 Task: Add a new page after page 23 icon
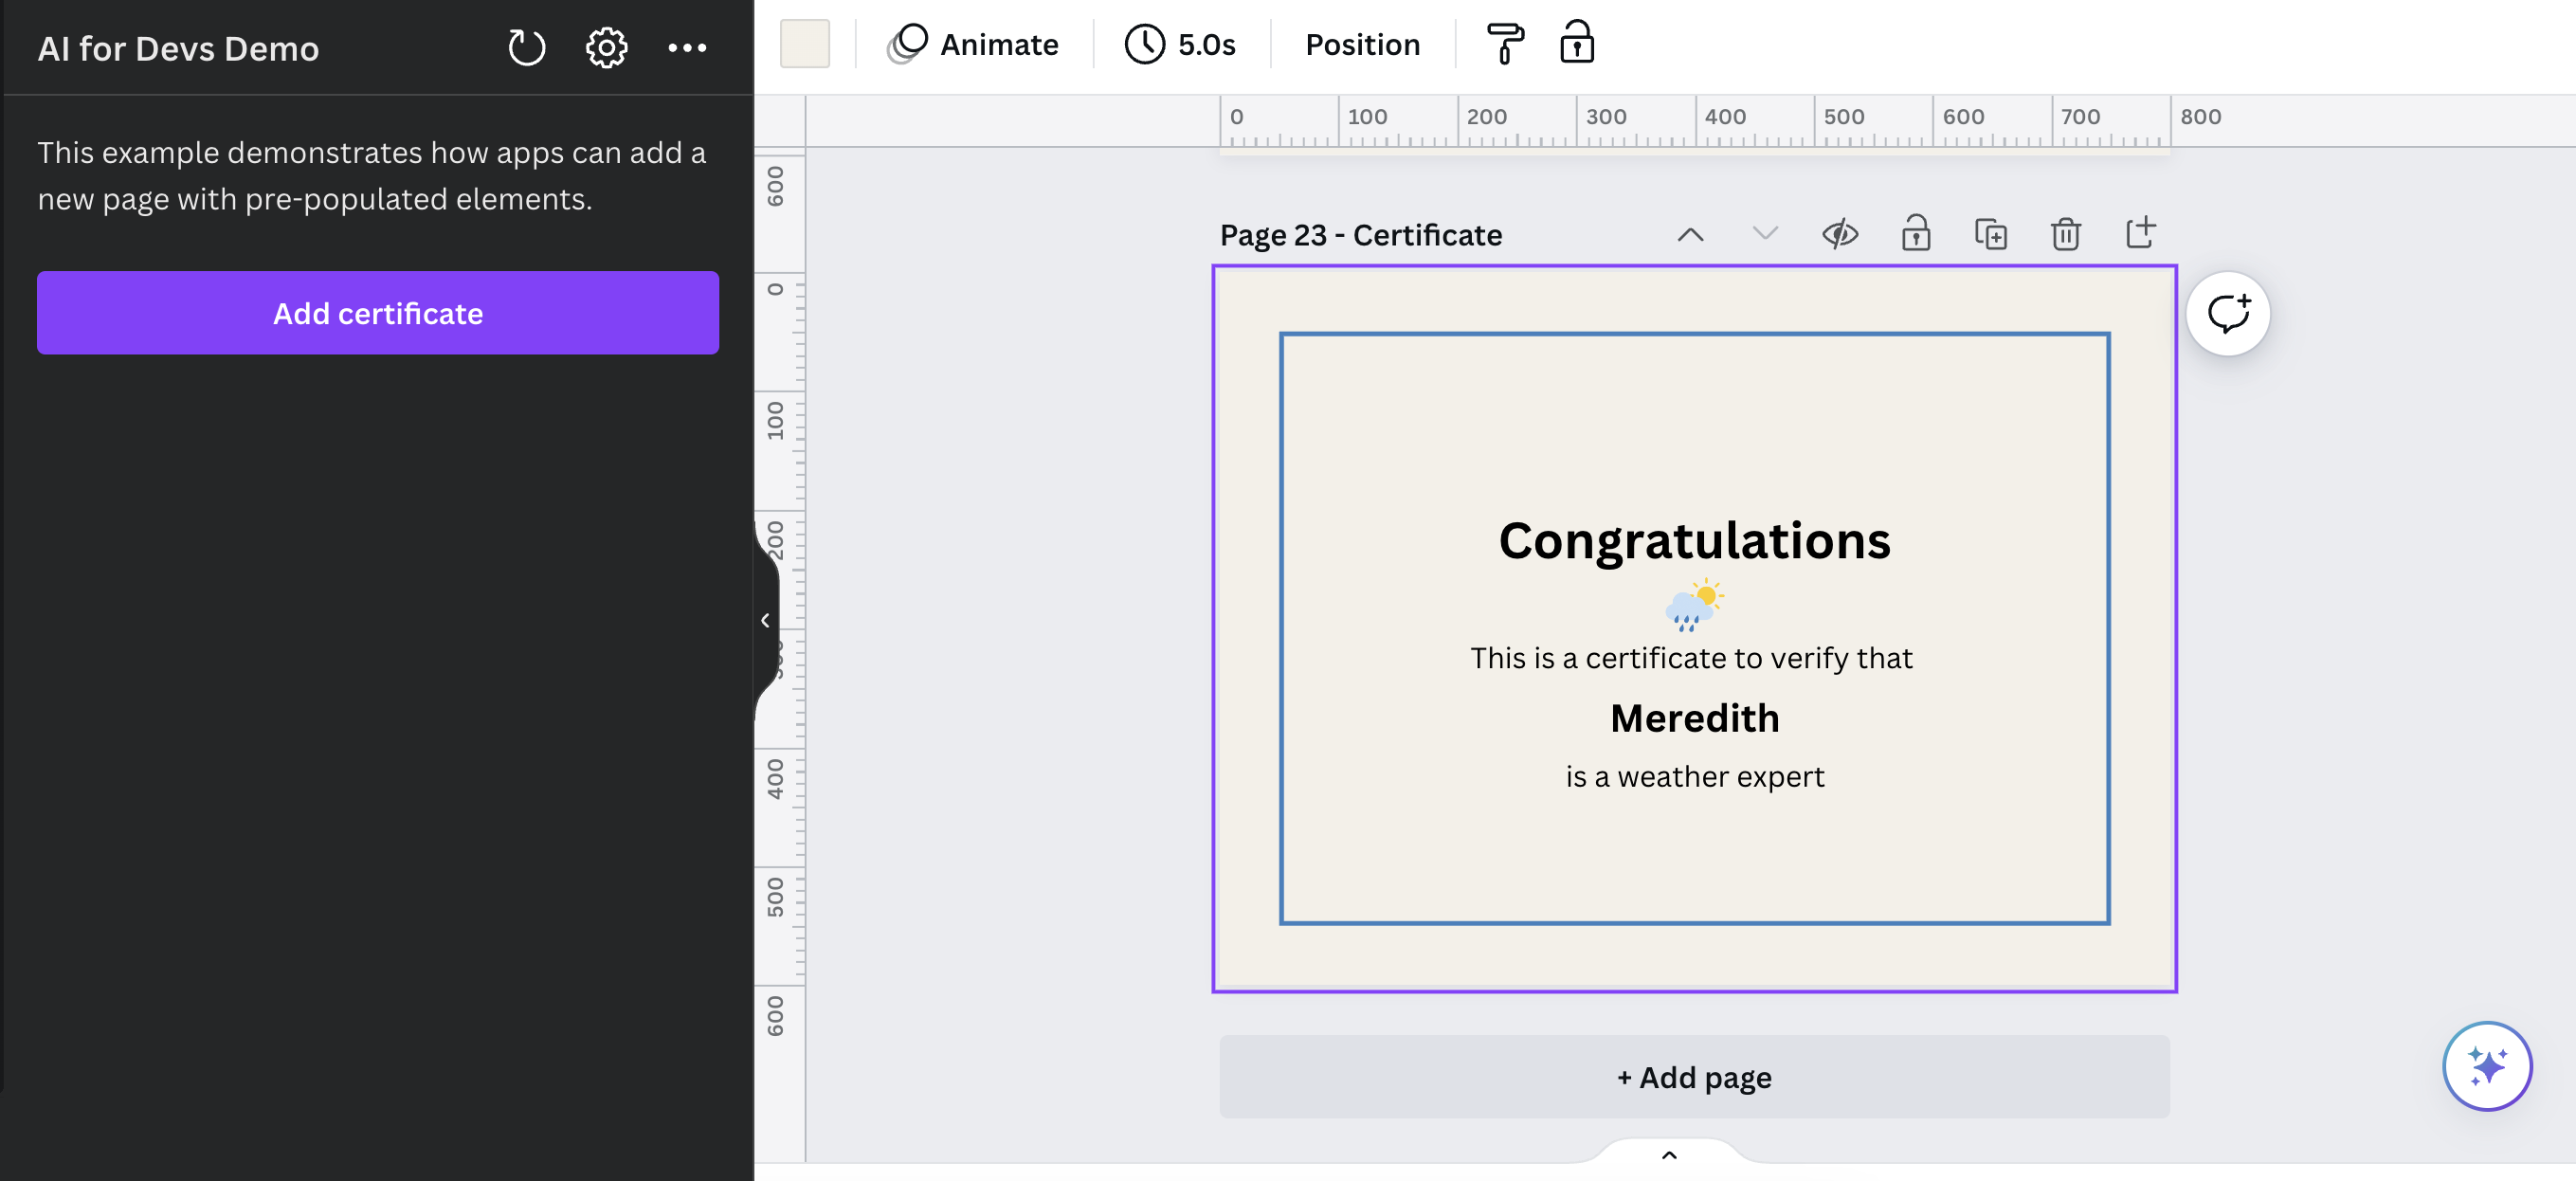(2140, 233)
